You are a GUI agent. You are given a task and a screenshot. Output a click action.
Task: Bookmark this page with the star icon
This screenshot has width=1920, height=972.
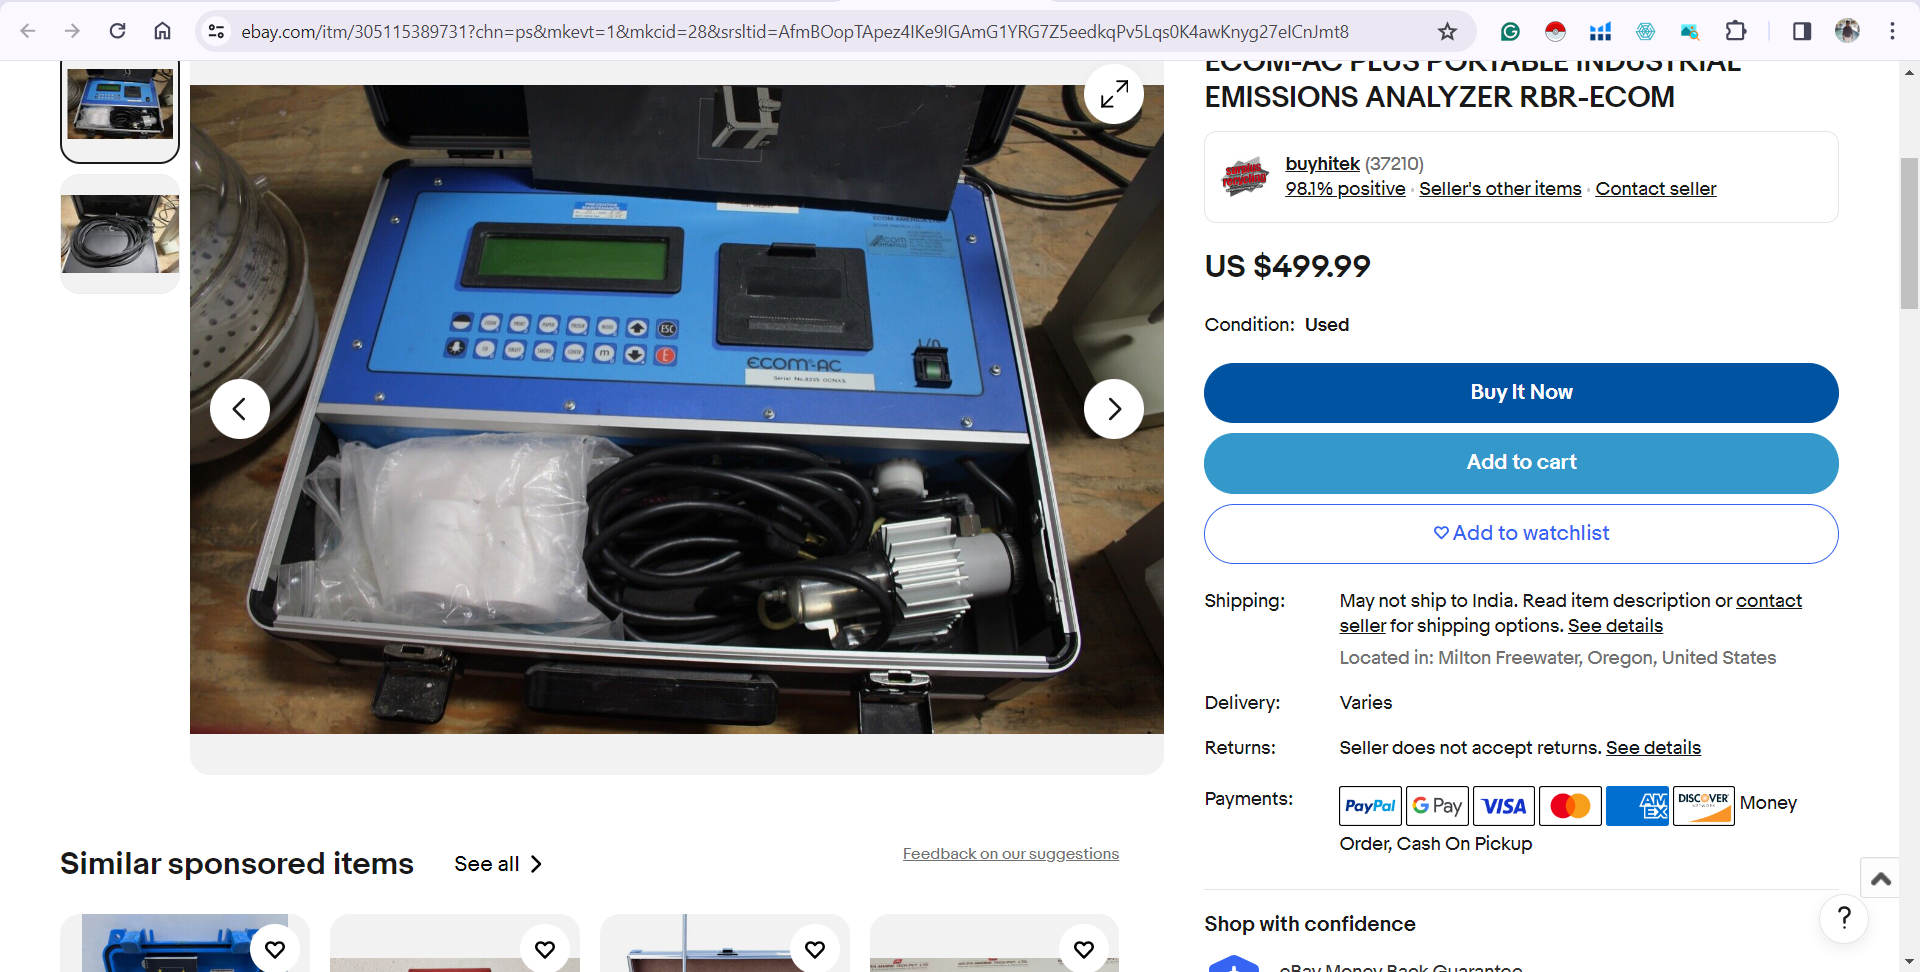pos(1447,31)
